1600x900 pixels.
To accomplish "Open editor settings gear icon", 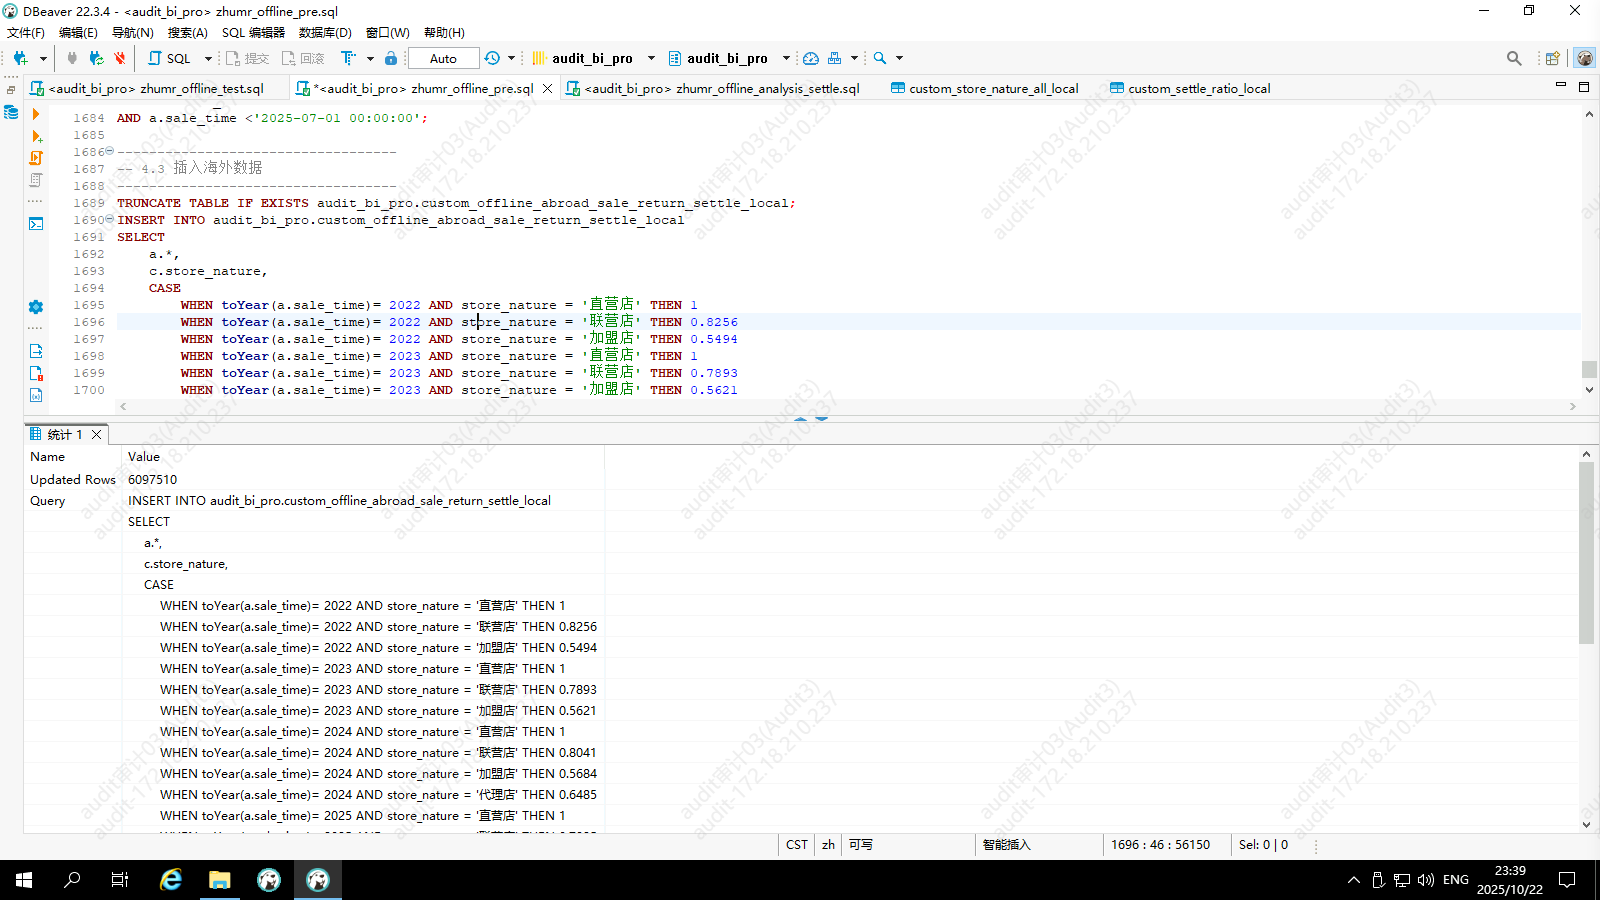I will point(36,307).
